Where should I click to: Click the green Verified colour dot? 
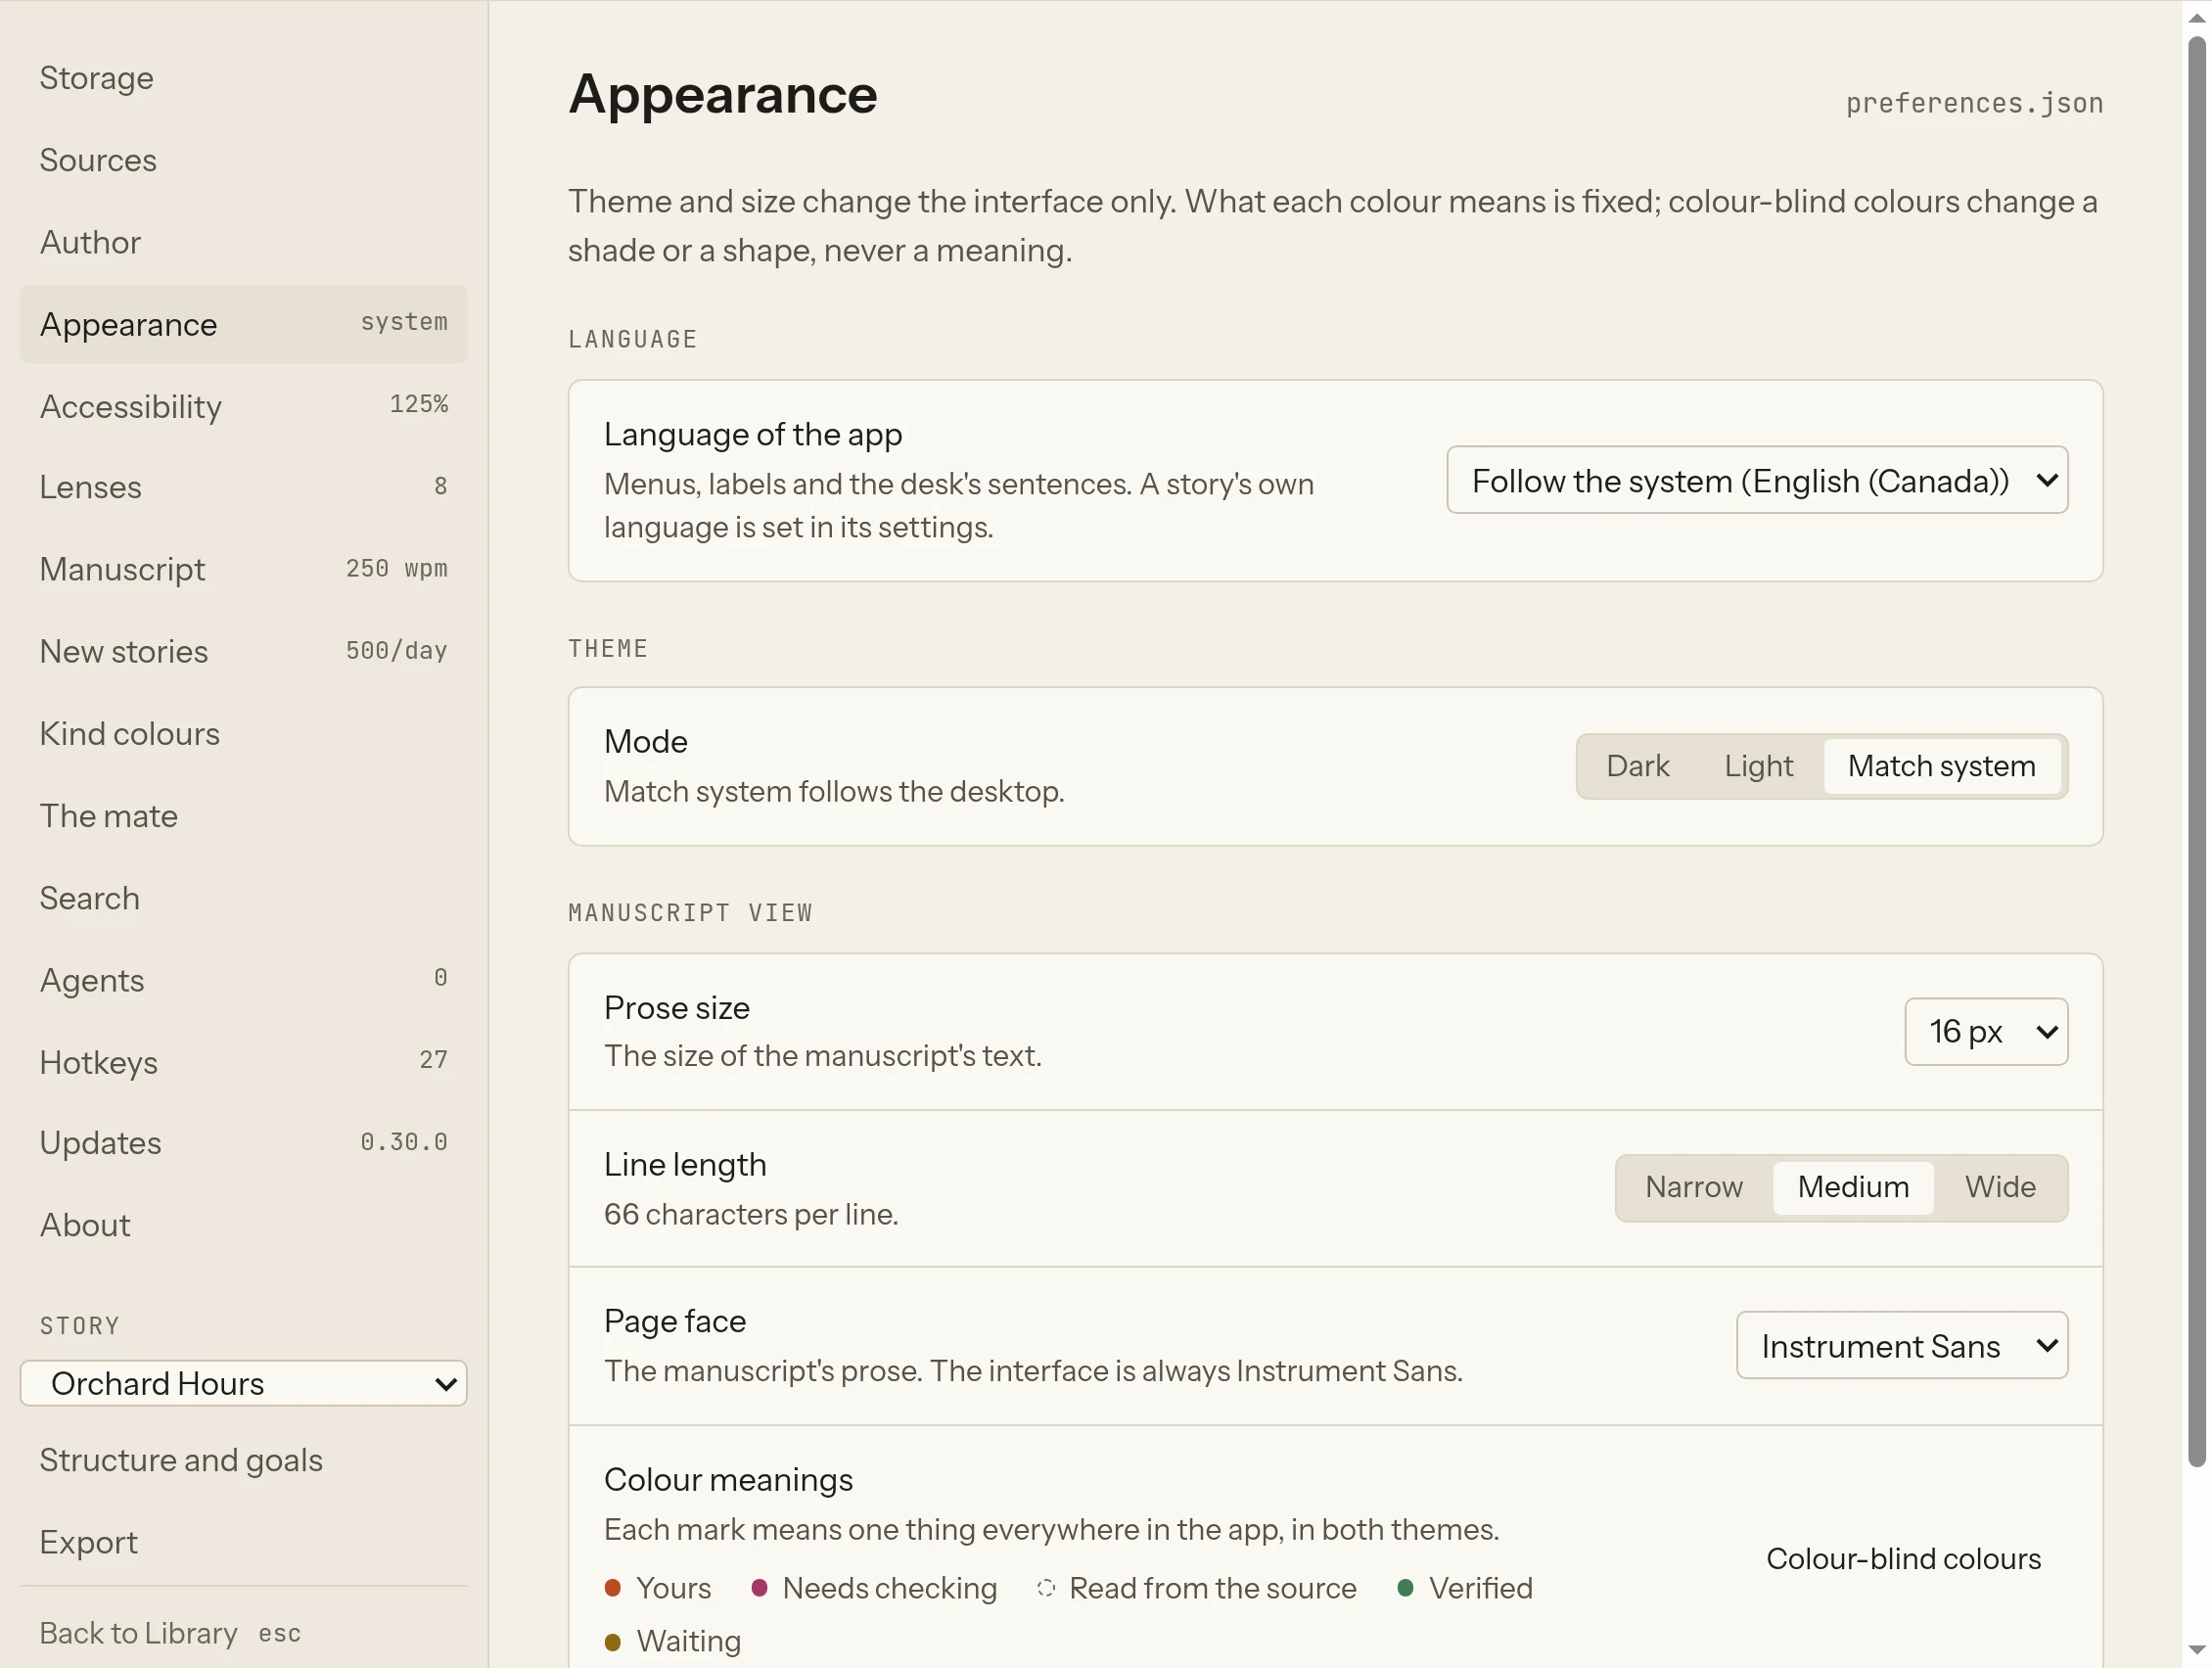[1405, 1588]
